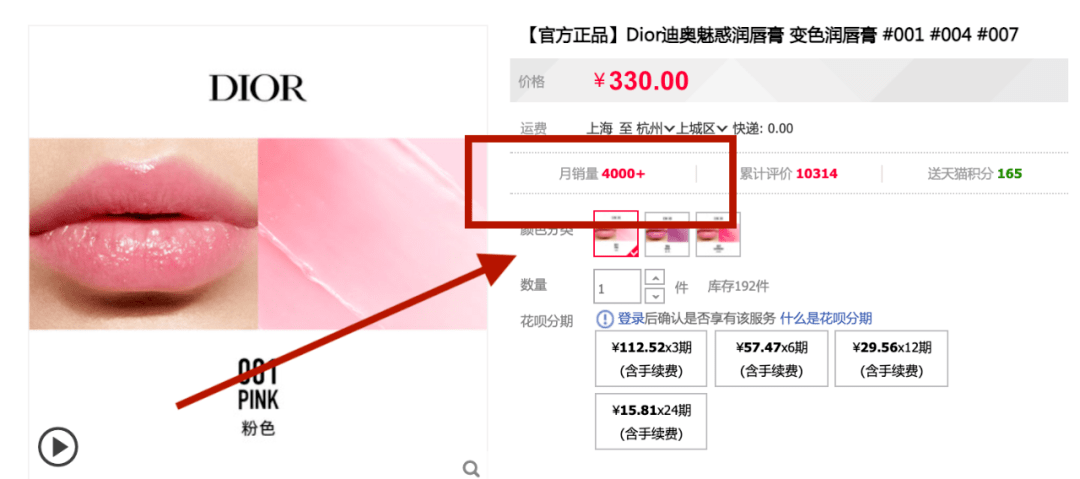Image resolution: width=1080 pixels, height=479 pixels.
Task: Open the 杭州 city dropdown
Action: click(656, 128)
